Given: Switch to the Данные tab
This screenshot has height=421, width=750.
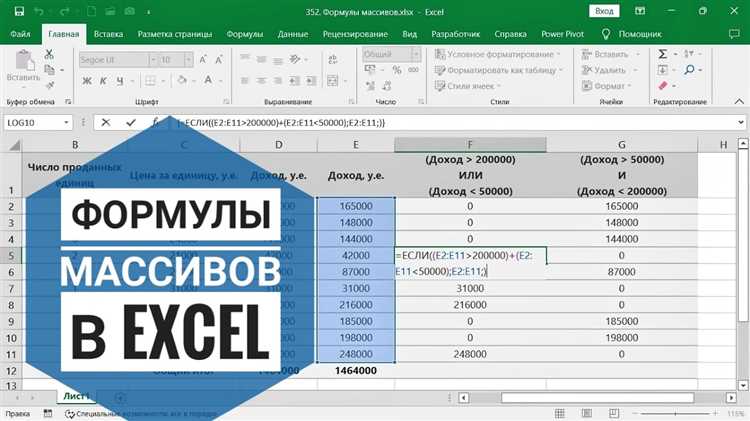Looking at the screenshot, I should click(x=293, y=34).
